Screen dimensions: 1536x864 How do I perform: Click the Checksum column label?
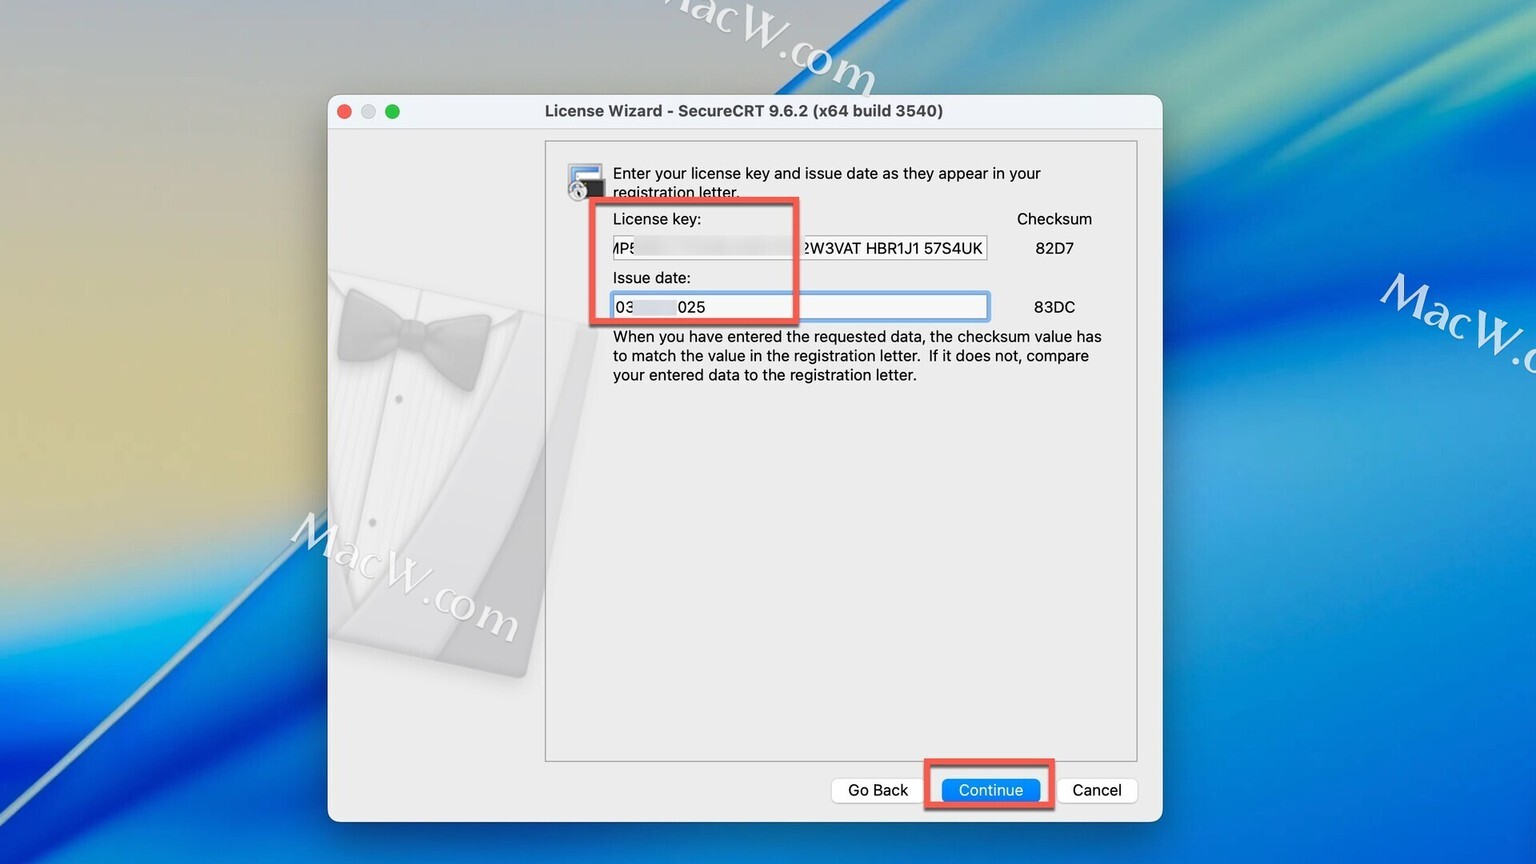point(1054,219)
